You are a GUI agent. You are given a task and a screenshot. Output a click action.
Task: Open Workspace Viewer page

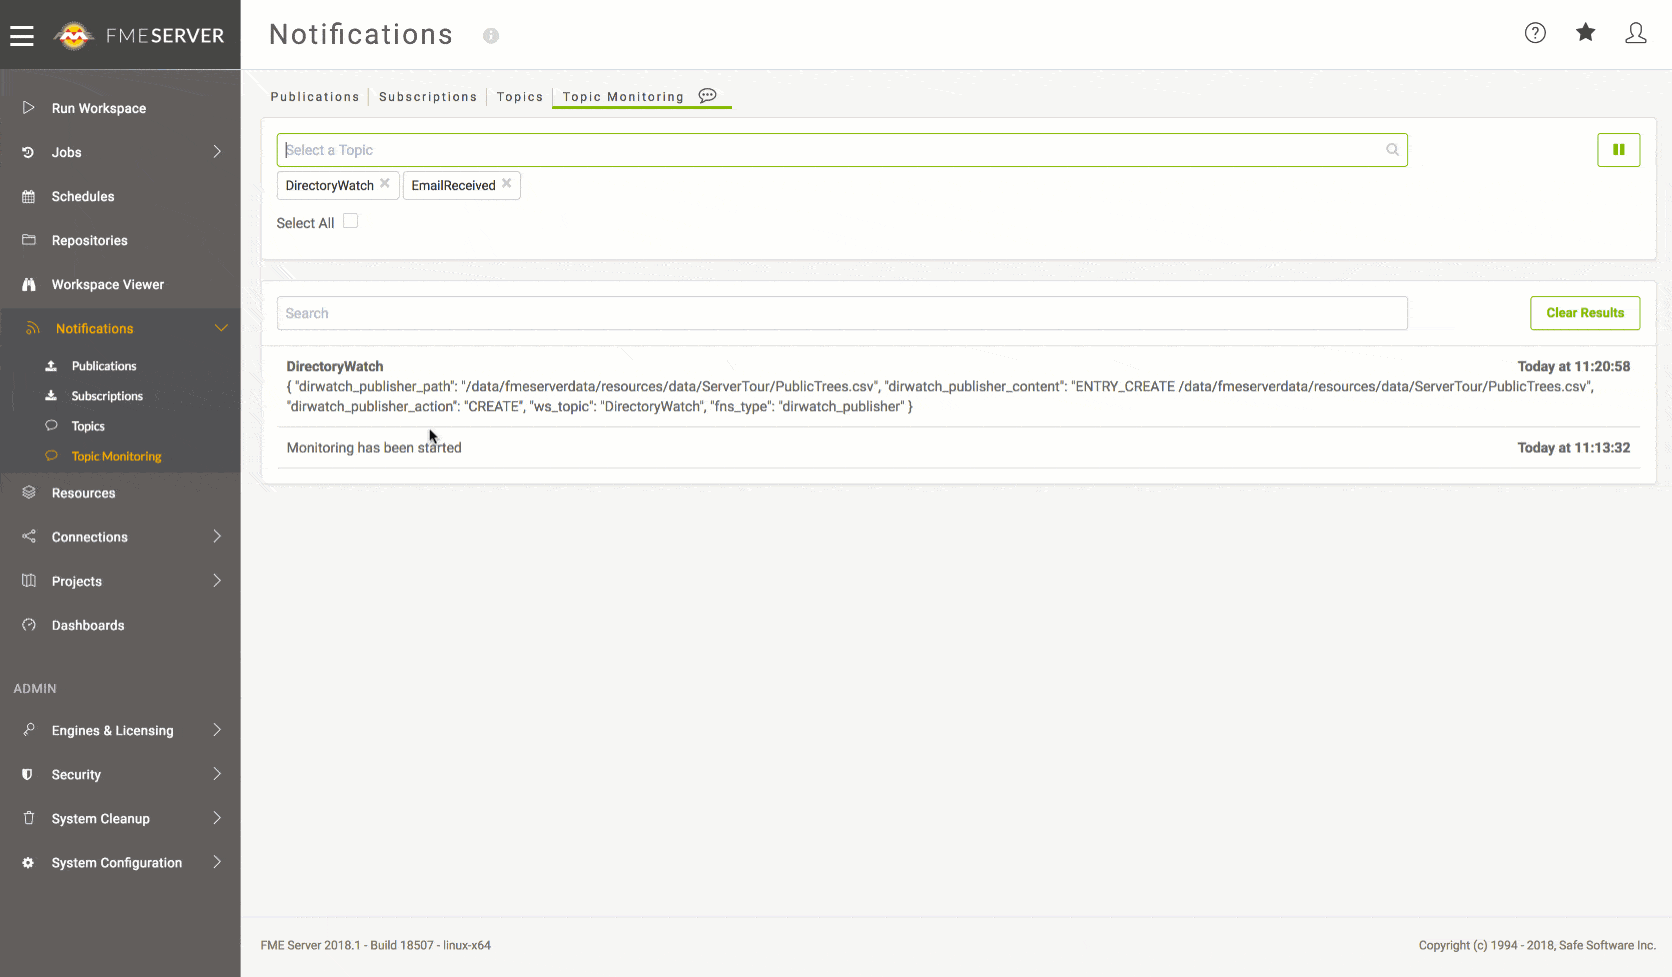tap(108, 284)
